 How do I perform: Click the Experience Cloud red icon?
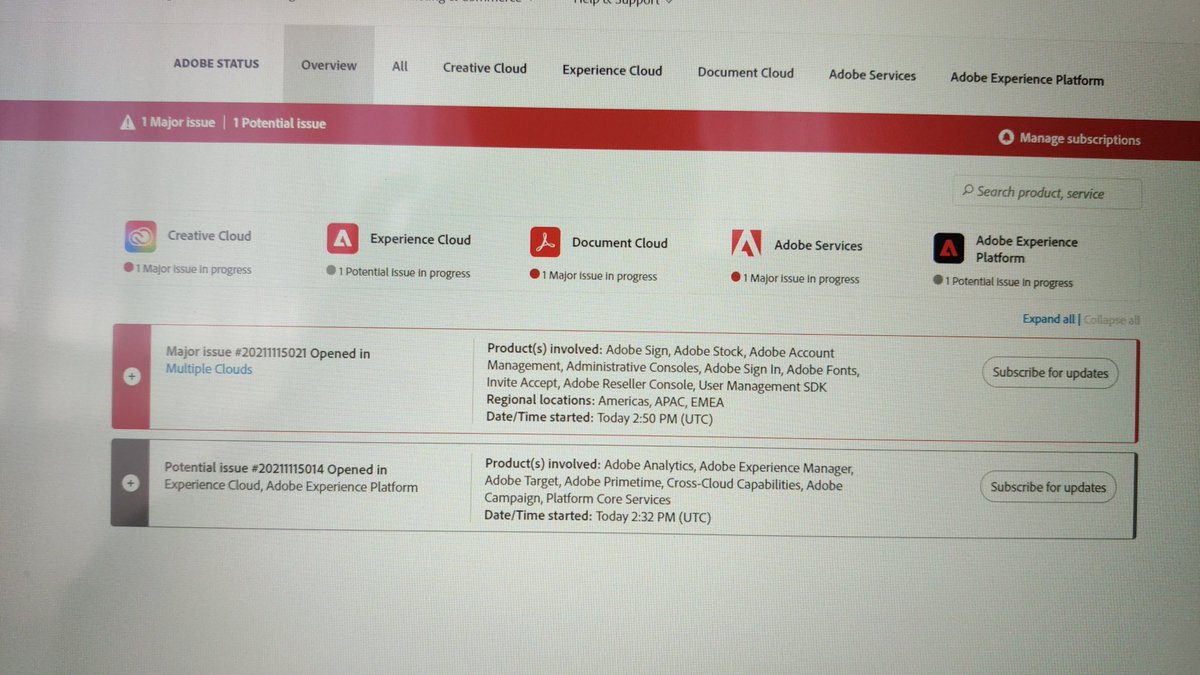click(x=342, y=239)
